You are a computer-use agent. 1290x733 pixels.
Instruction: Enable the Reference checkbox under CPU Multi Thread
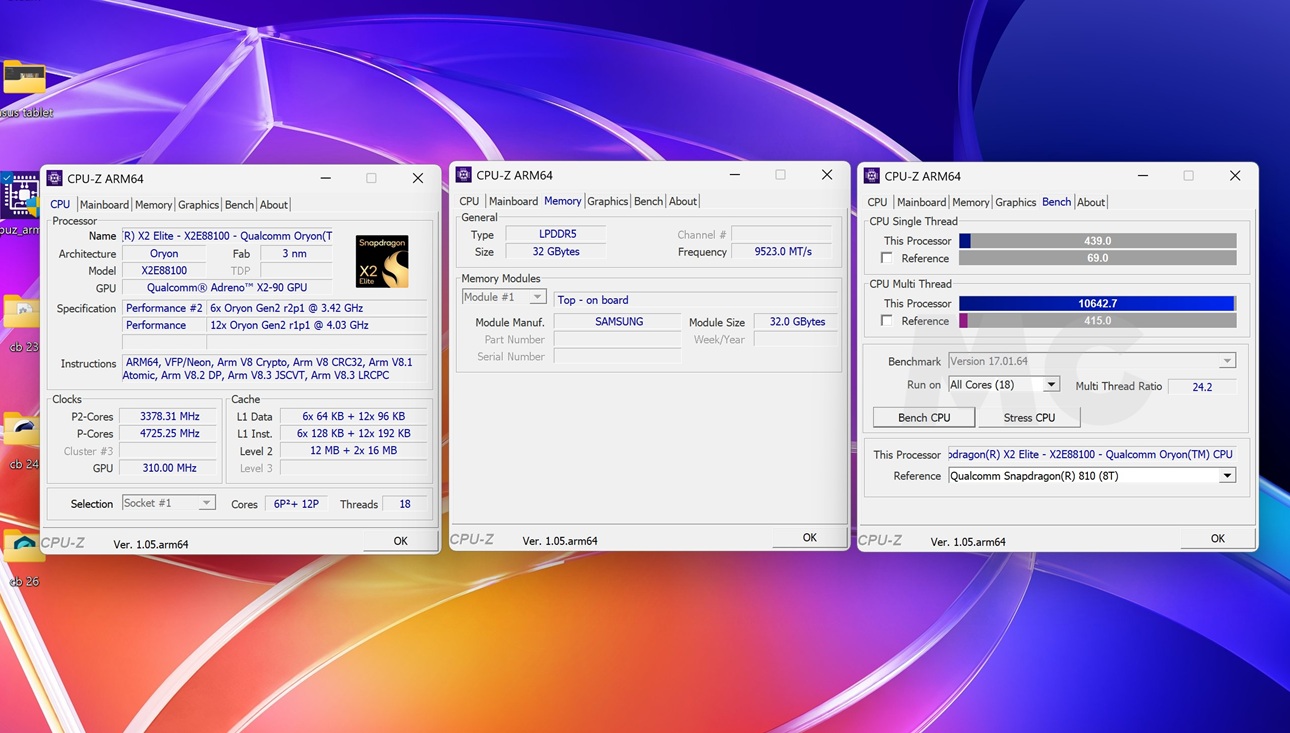pos(887,321)
